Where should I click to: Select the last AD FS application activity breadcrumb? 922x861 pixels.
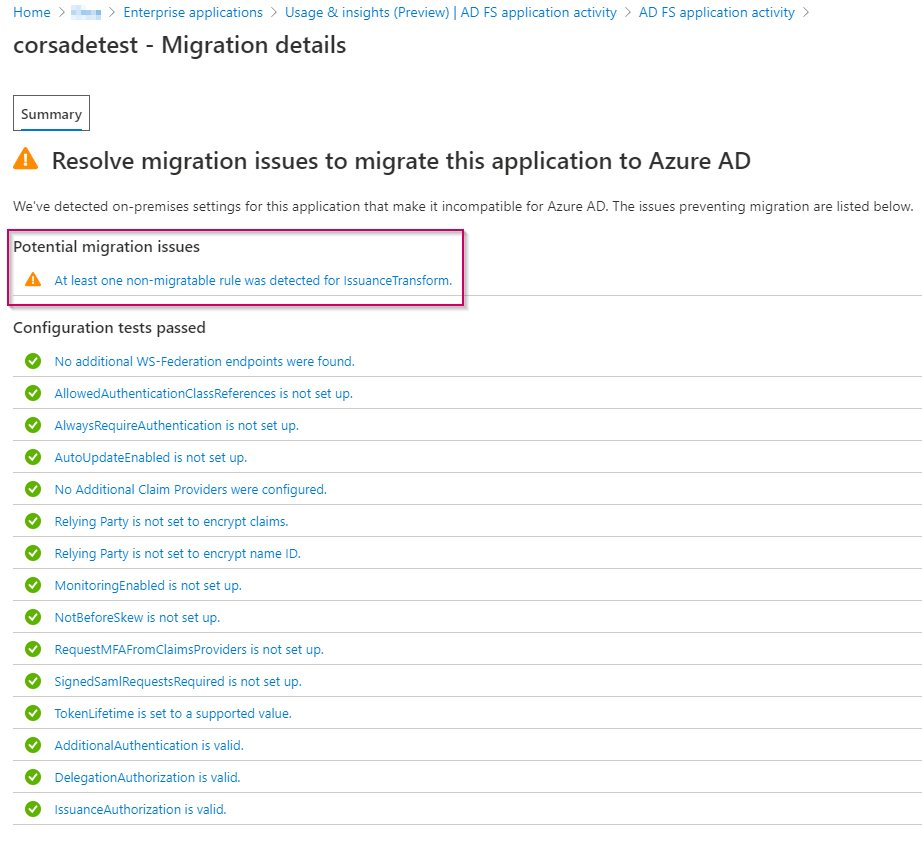point(716,13)
